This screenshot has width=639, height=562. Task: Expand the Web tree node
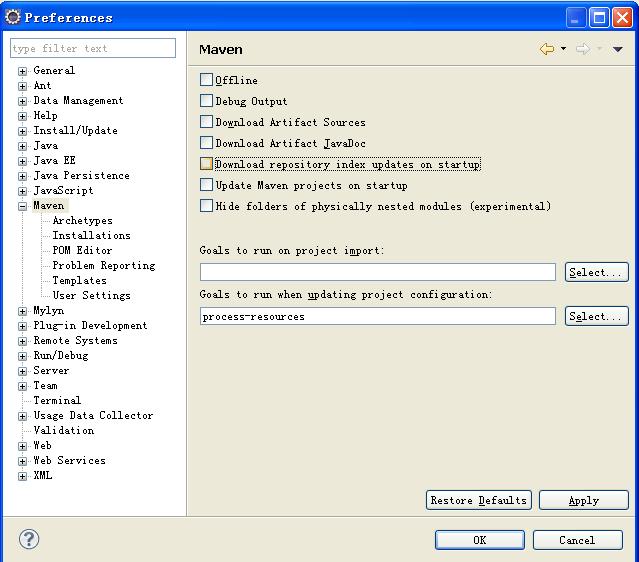[x=22, y=446]
